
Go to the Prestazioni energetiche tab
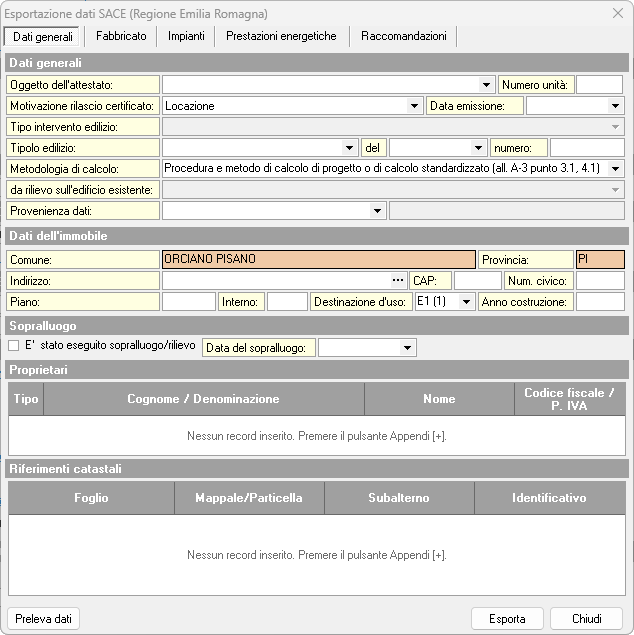[x=281, y=36]
